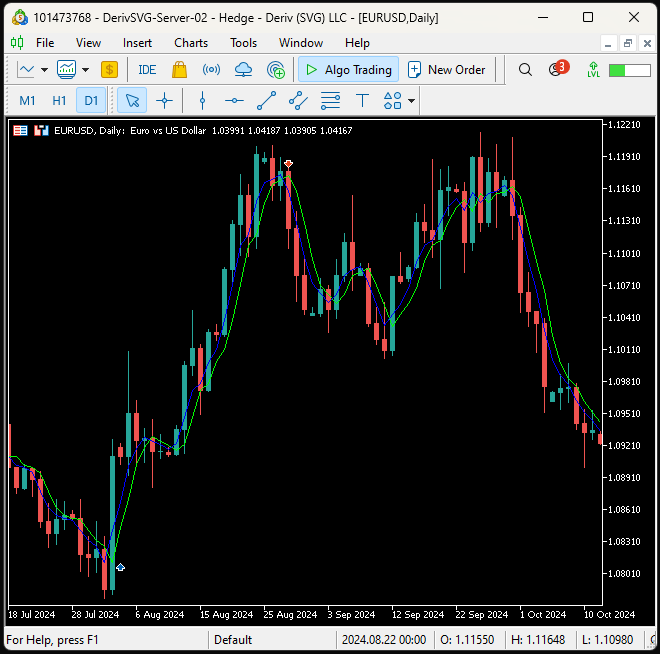Click the 1.12210 price scale label

(x=624, y=125)
